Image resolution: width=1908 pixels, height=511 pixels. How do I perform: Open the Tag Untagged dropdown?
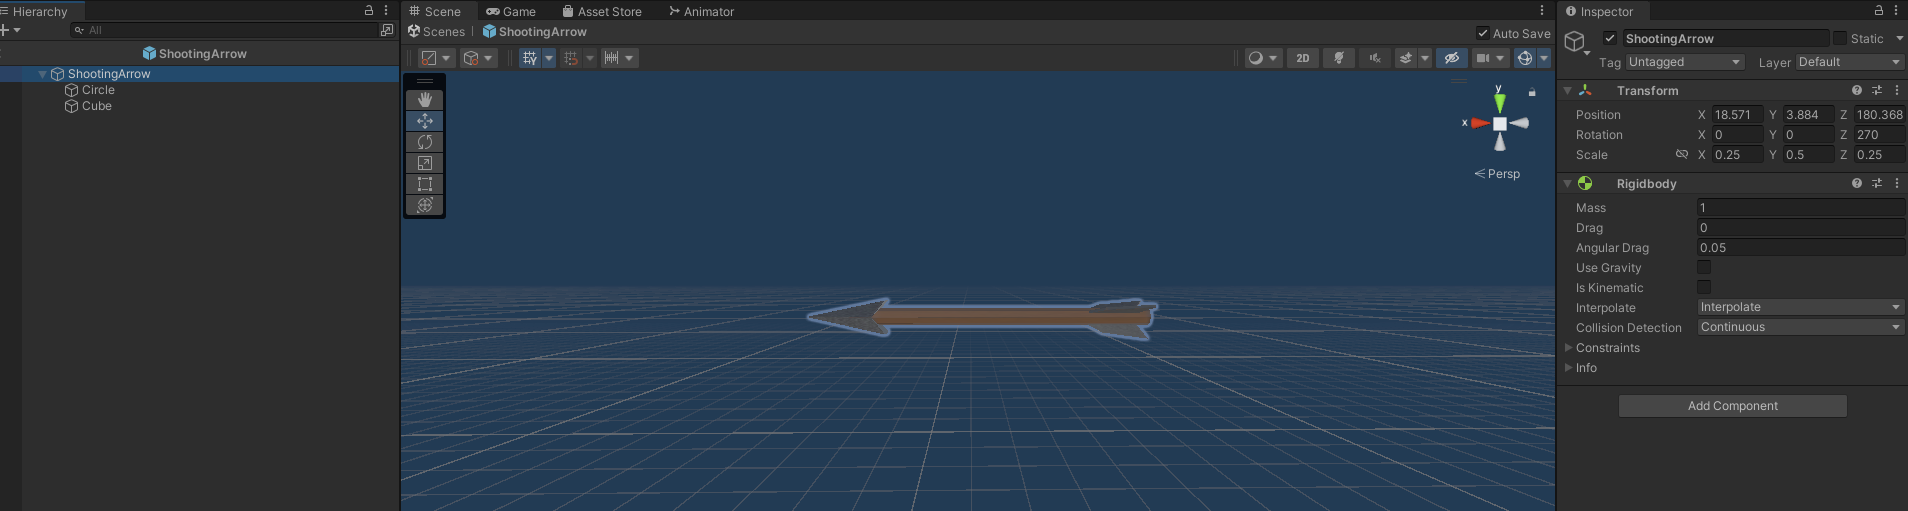(x=1685, y=62)
